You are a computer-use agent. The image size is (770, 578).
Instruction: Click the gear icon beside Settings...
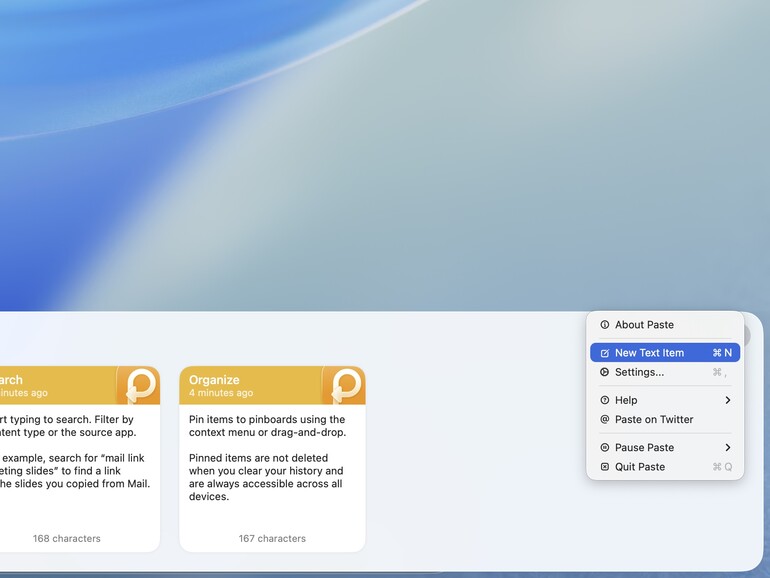tap(605, 372)
